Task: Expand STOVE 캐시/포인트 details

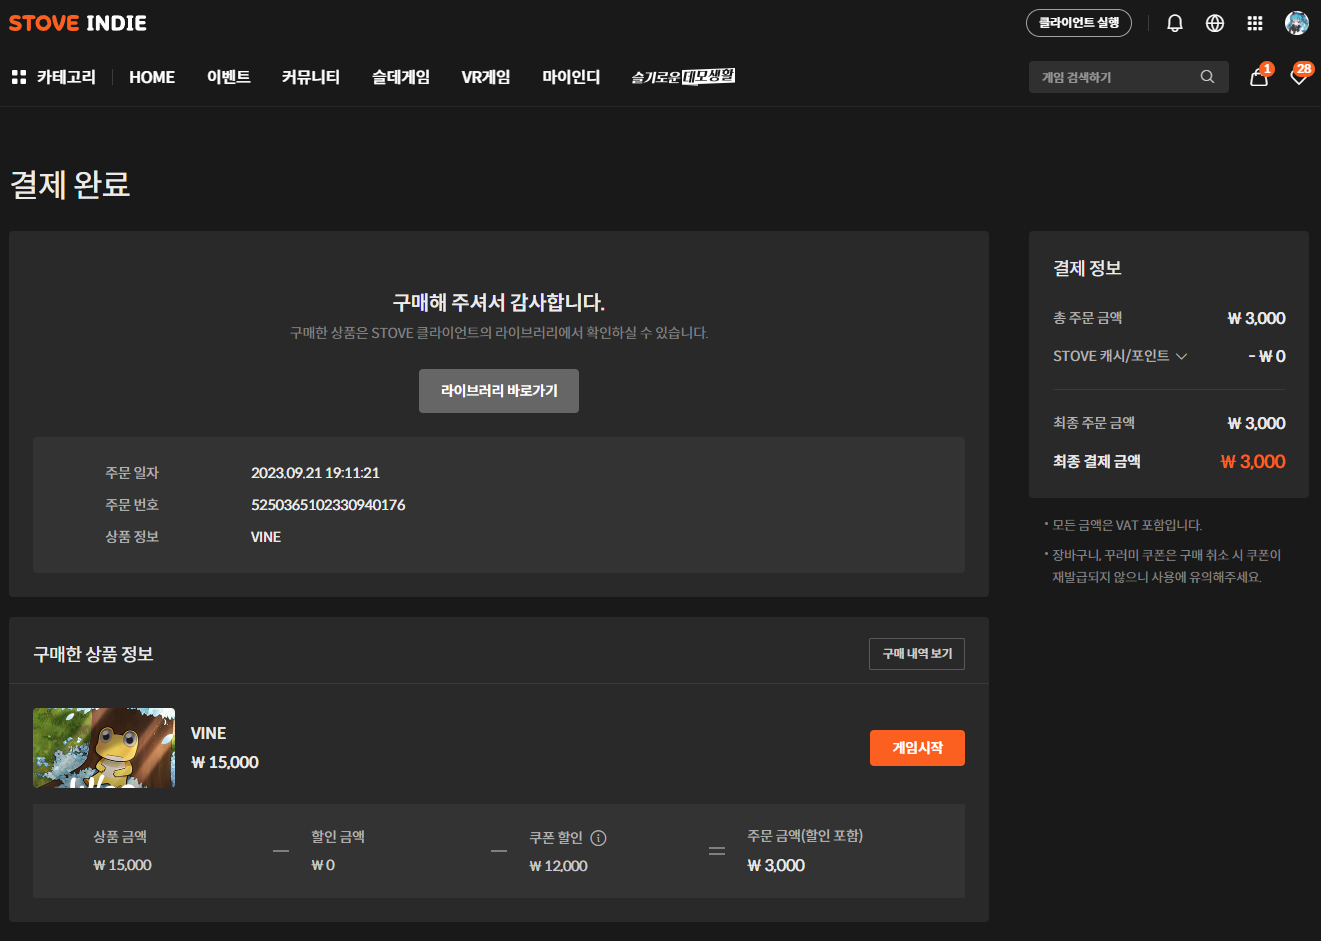Action: tap(1182, 356)
